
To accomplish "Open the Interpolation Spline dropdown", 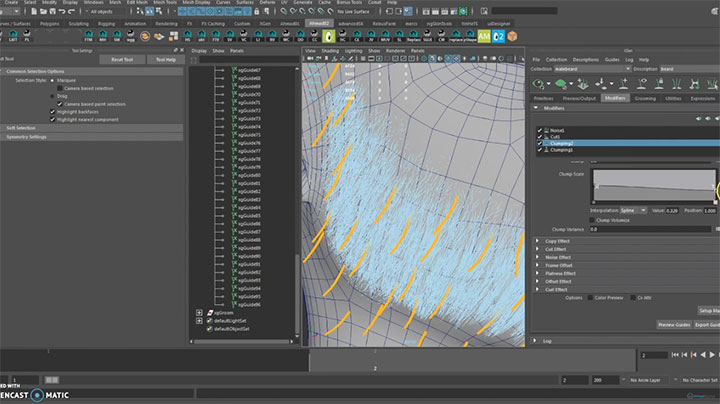I will (633, 210).
